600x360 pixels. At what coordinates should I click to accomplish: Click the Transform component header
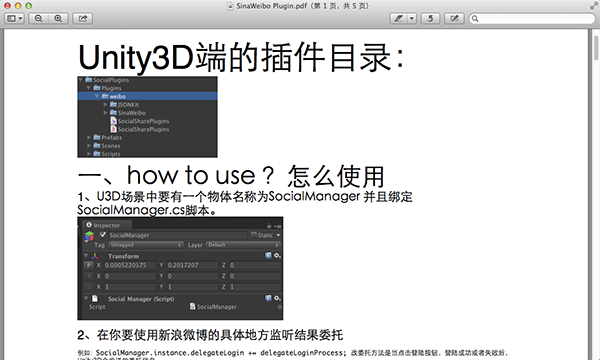tap(182, 256)
